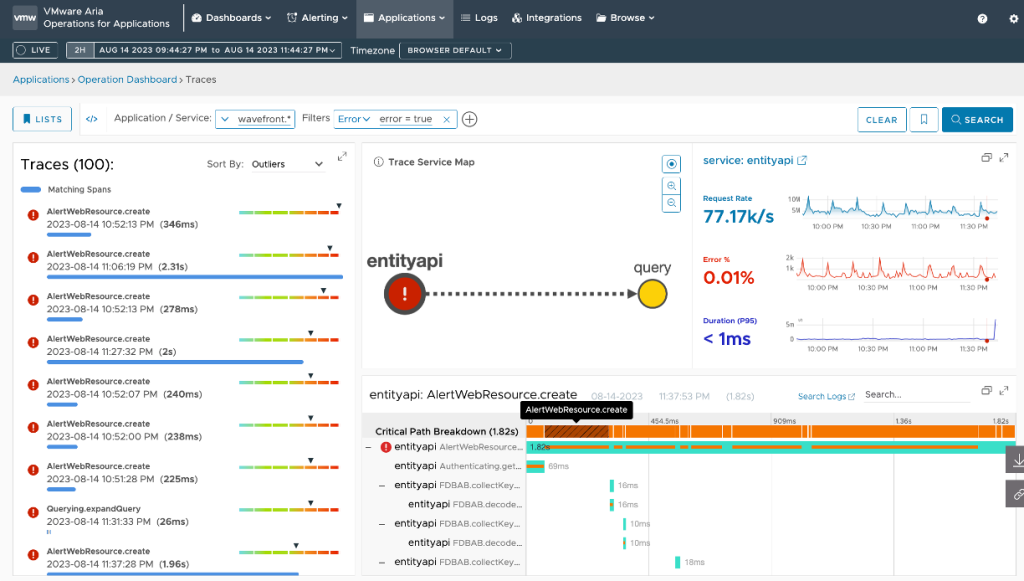Image resolution: width=1024 pixels, height=581 pixels.
Task: Run the SEARCH button
Action: click(x=978, y=119)
